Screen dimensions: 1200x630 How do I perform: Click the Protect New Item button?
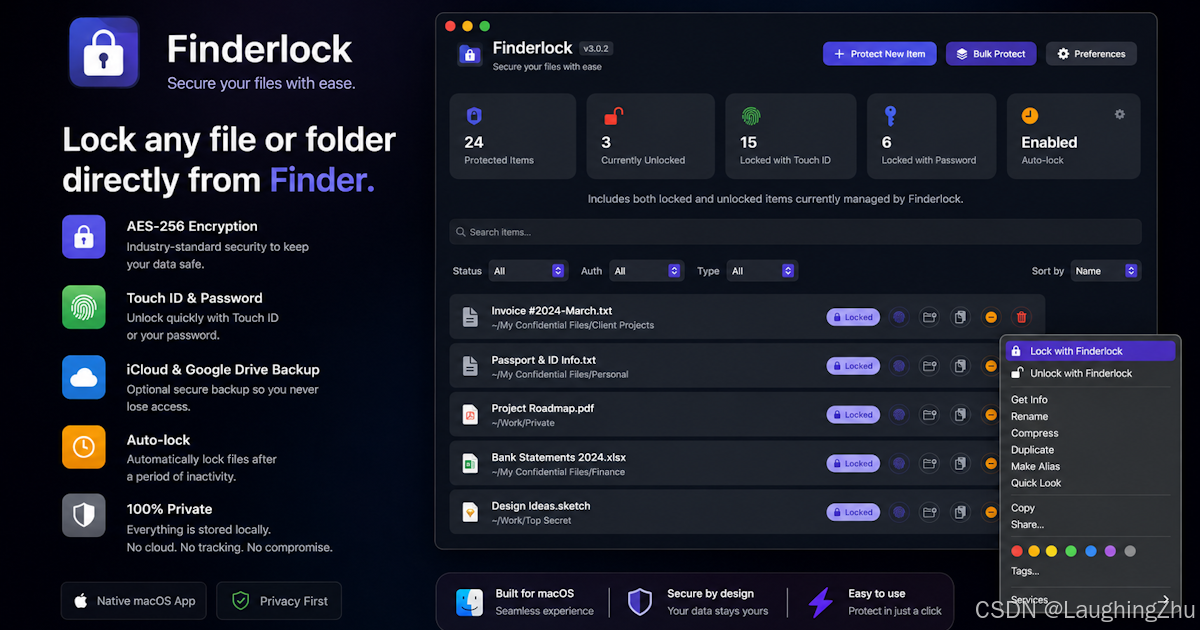click(880, 54)
